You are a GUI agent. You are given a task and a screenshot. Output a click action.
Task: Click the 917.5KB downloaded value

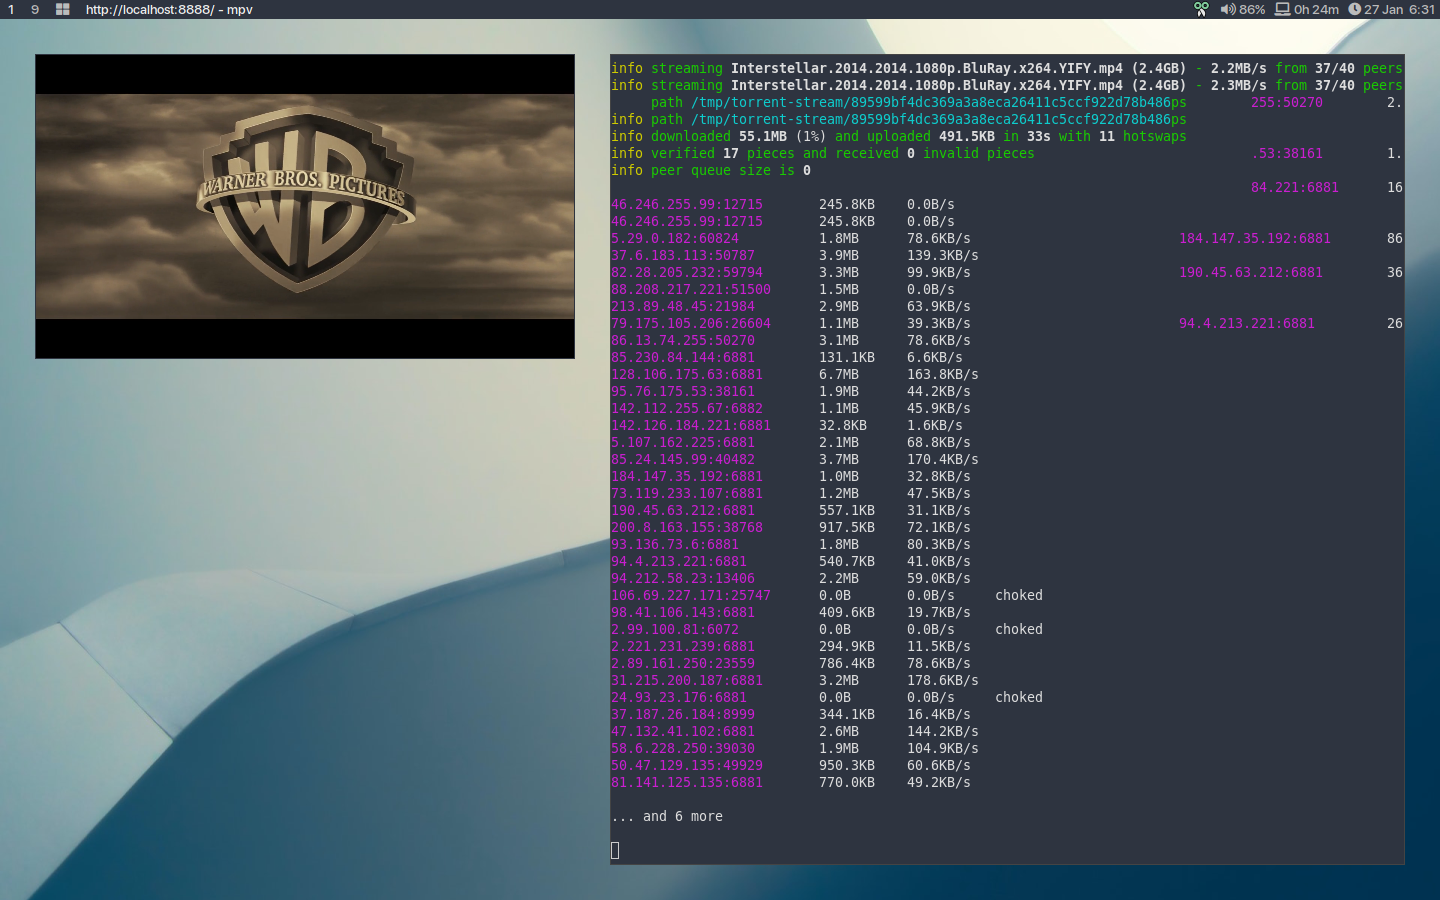[847, 527]
